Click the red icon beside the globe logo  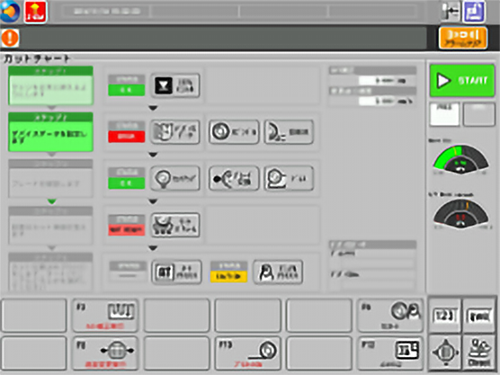coord(35,12)
